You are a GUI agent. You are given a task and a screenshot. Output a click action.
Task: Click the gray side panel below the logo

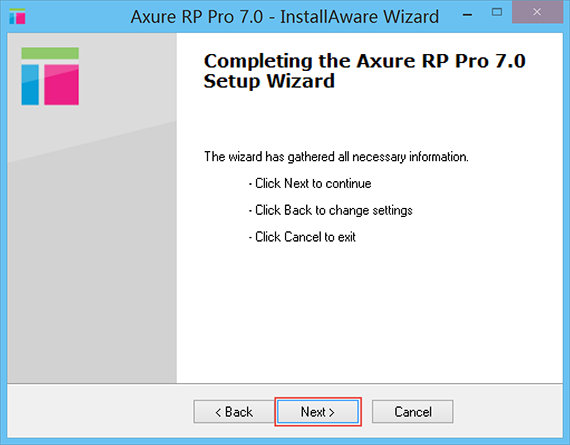click(92, 254)
